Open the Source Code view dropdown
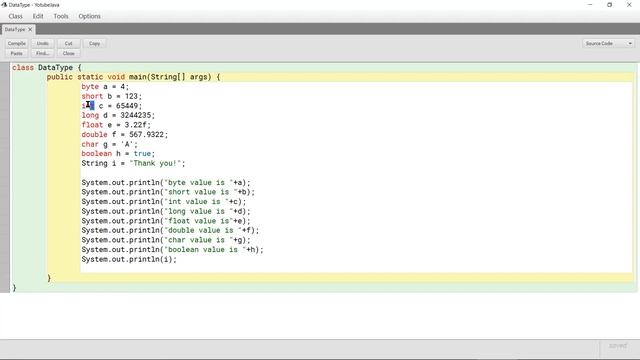The height and width of the screenshot is (360, 640). click(x=608, y=43)
